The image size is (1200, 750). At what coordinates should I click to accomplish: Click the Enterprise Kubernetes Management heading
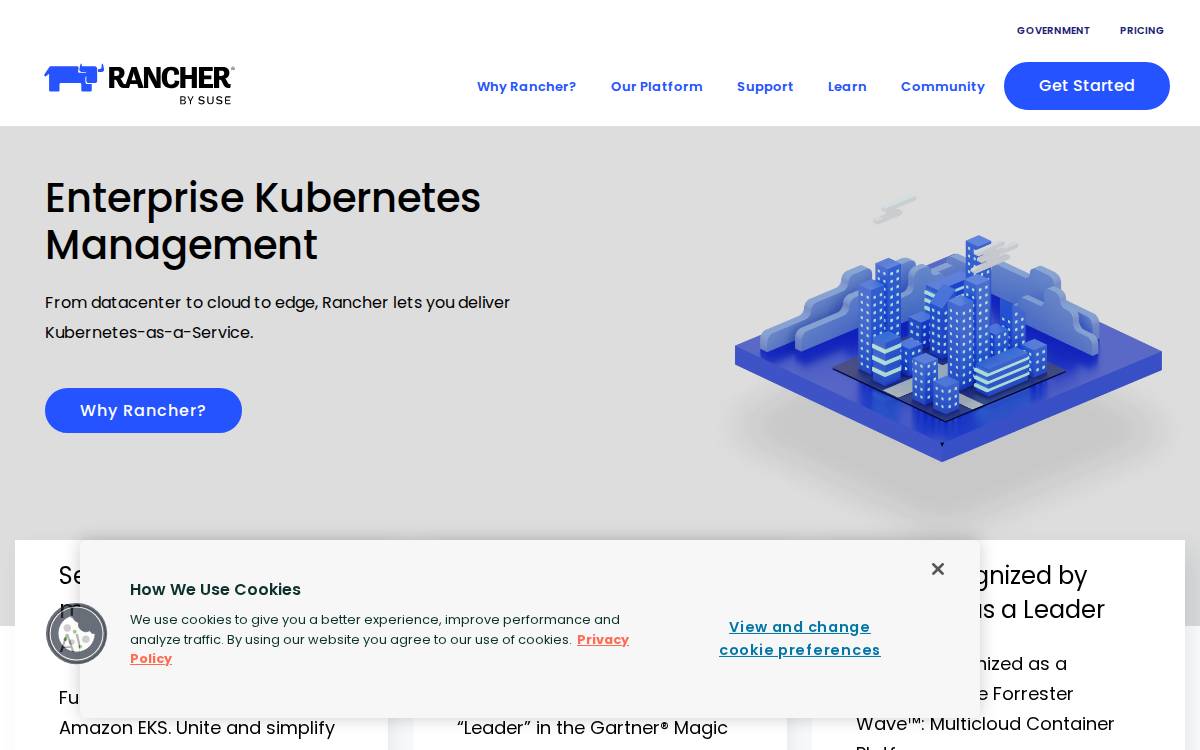click(263, 221)
